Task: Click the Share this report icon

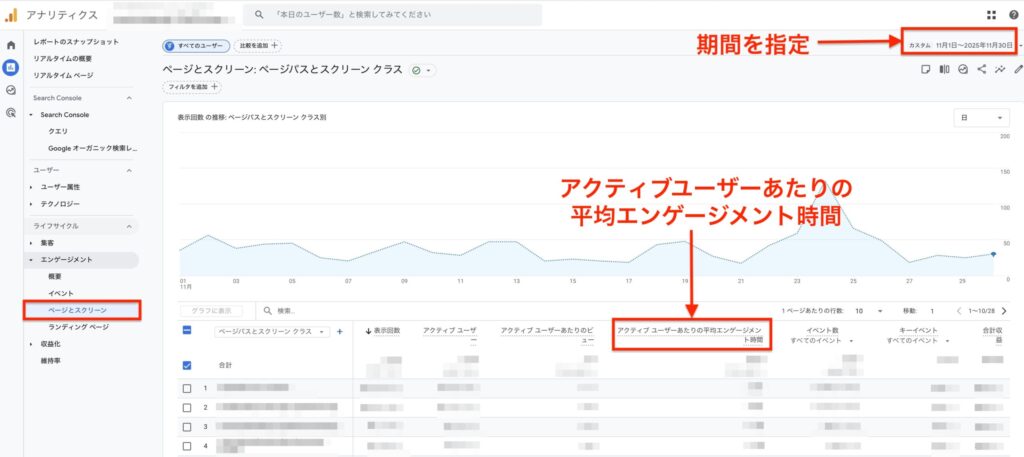Action: (x=981, y=70)
